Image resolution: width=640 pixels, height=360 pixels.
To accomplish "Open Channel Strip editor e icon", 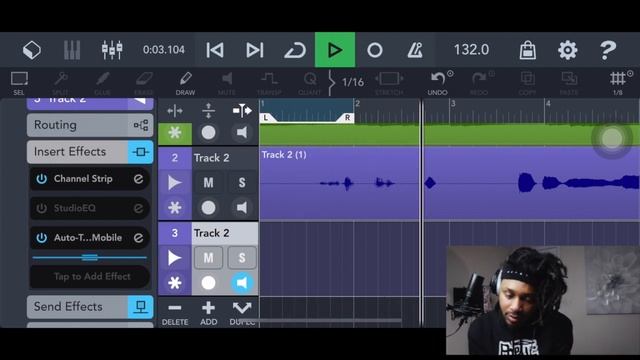I will pyautogui.click(x=138, y=179).
